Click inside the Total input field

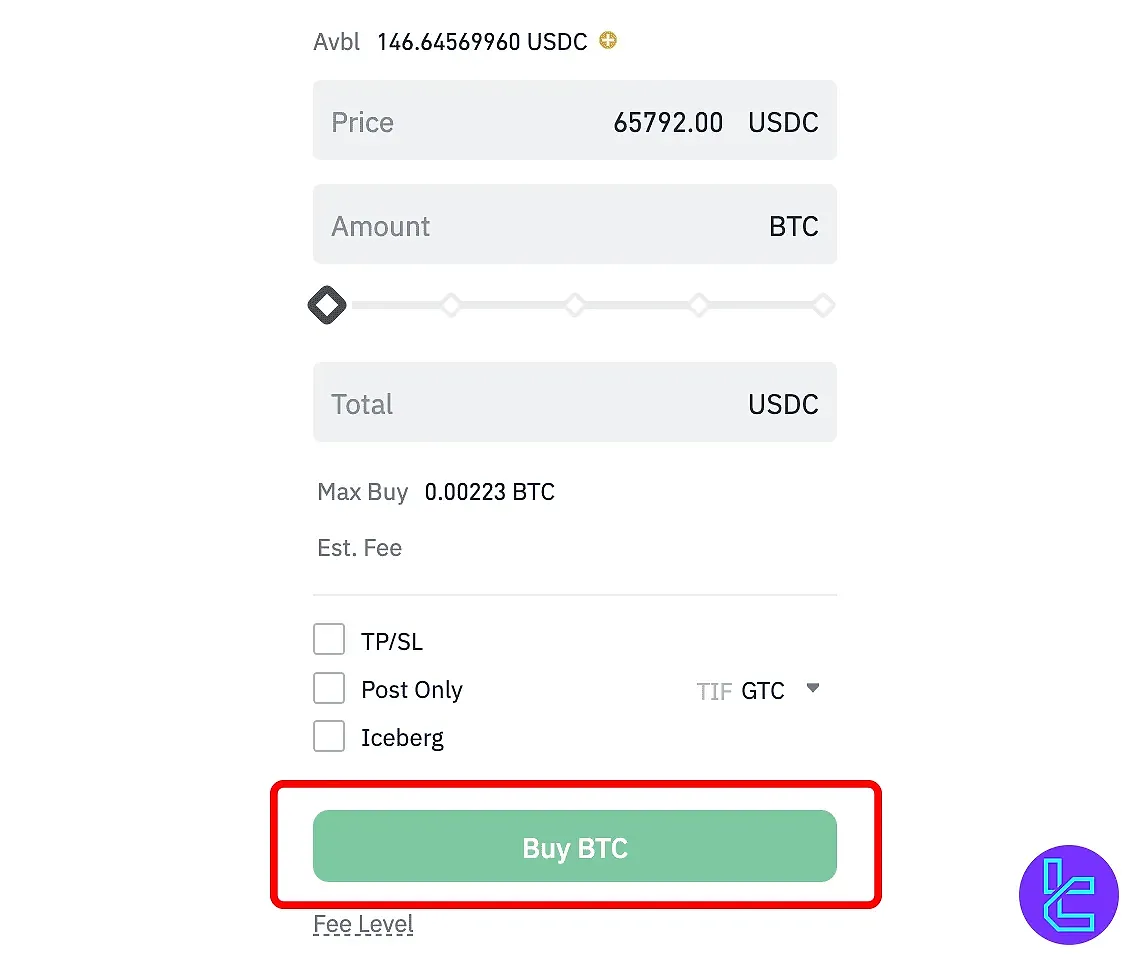[x=560, y=403]
